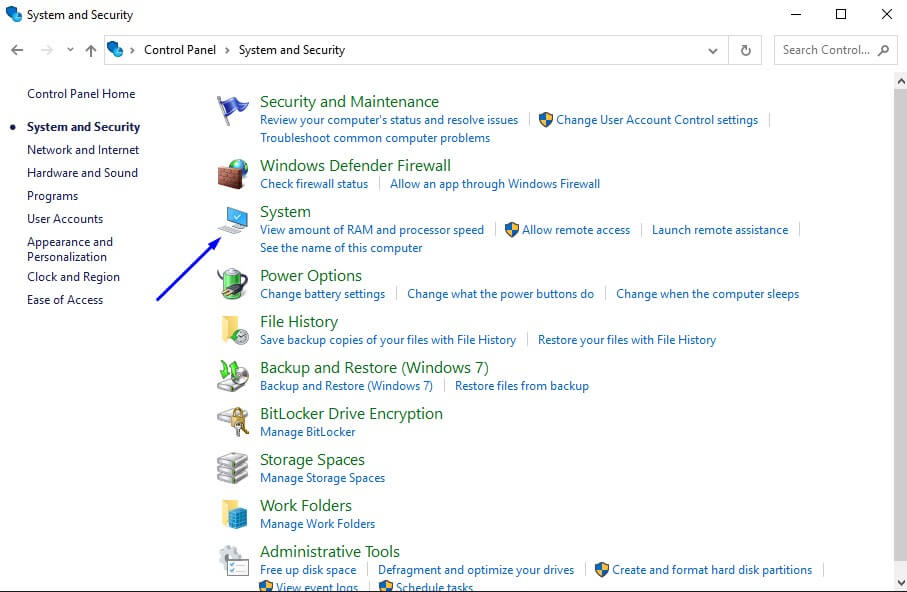Open Hardware and Sound category
Viewport: 907px width, 592px height.
coord(82,173)
